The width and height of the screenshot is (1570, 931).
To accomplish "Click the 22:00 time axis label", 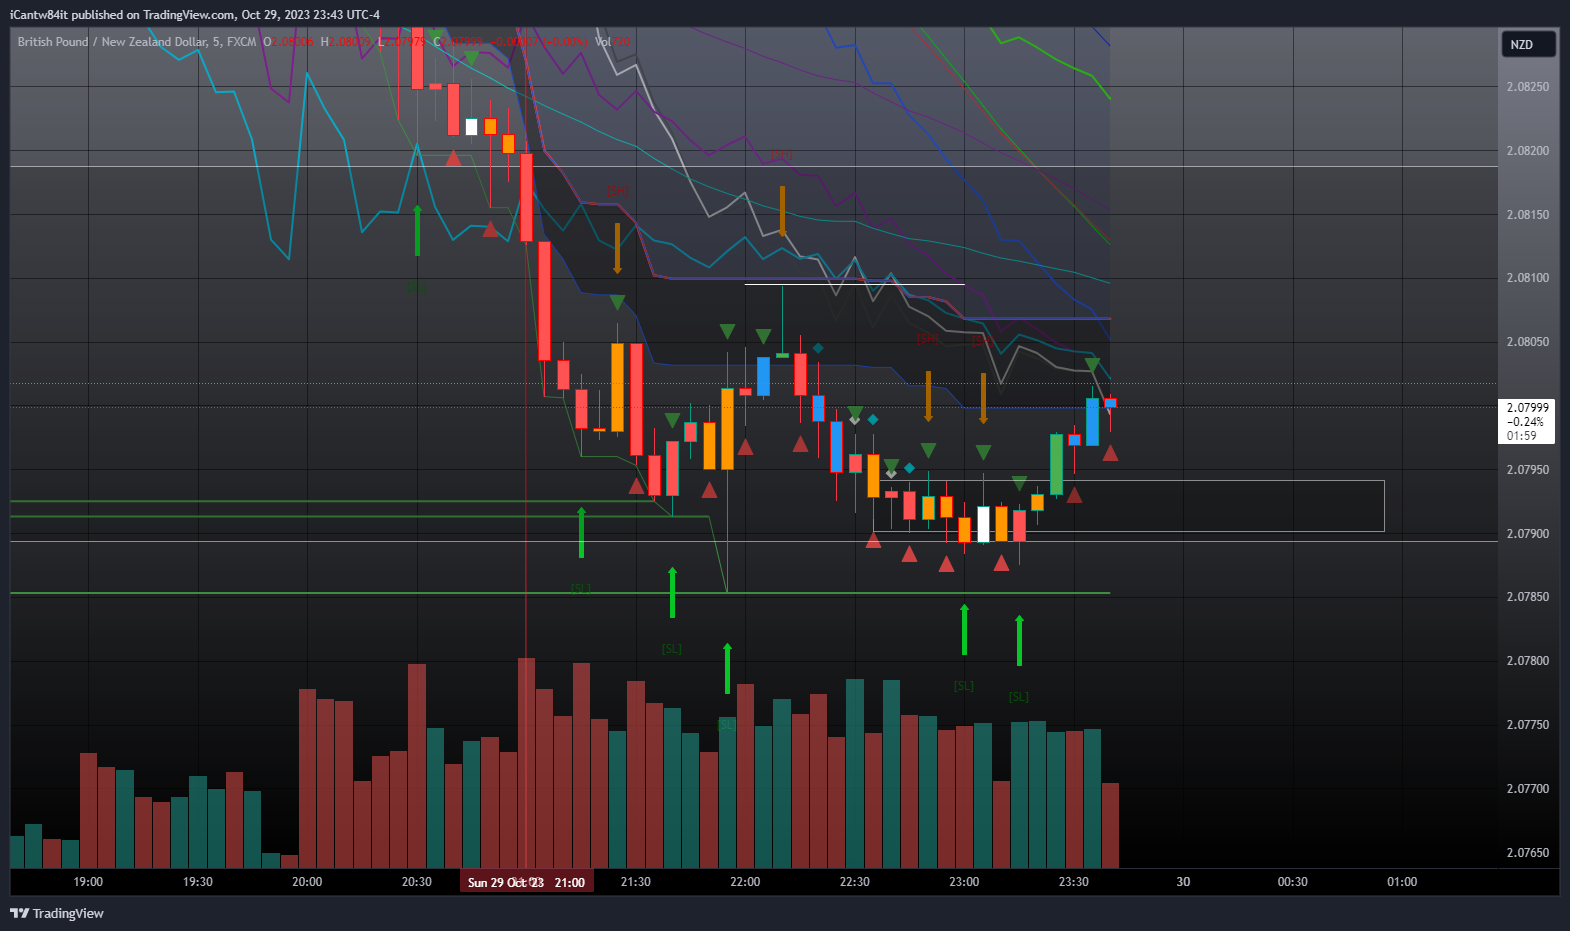I will (745, 882).
